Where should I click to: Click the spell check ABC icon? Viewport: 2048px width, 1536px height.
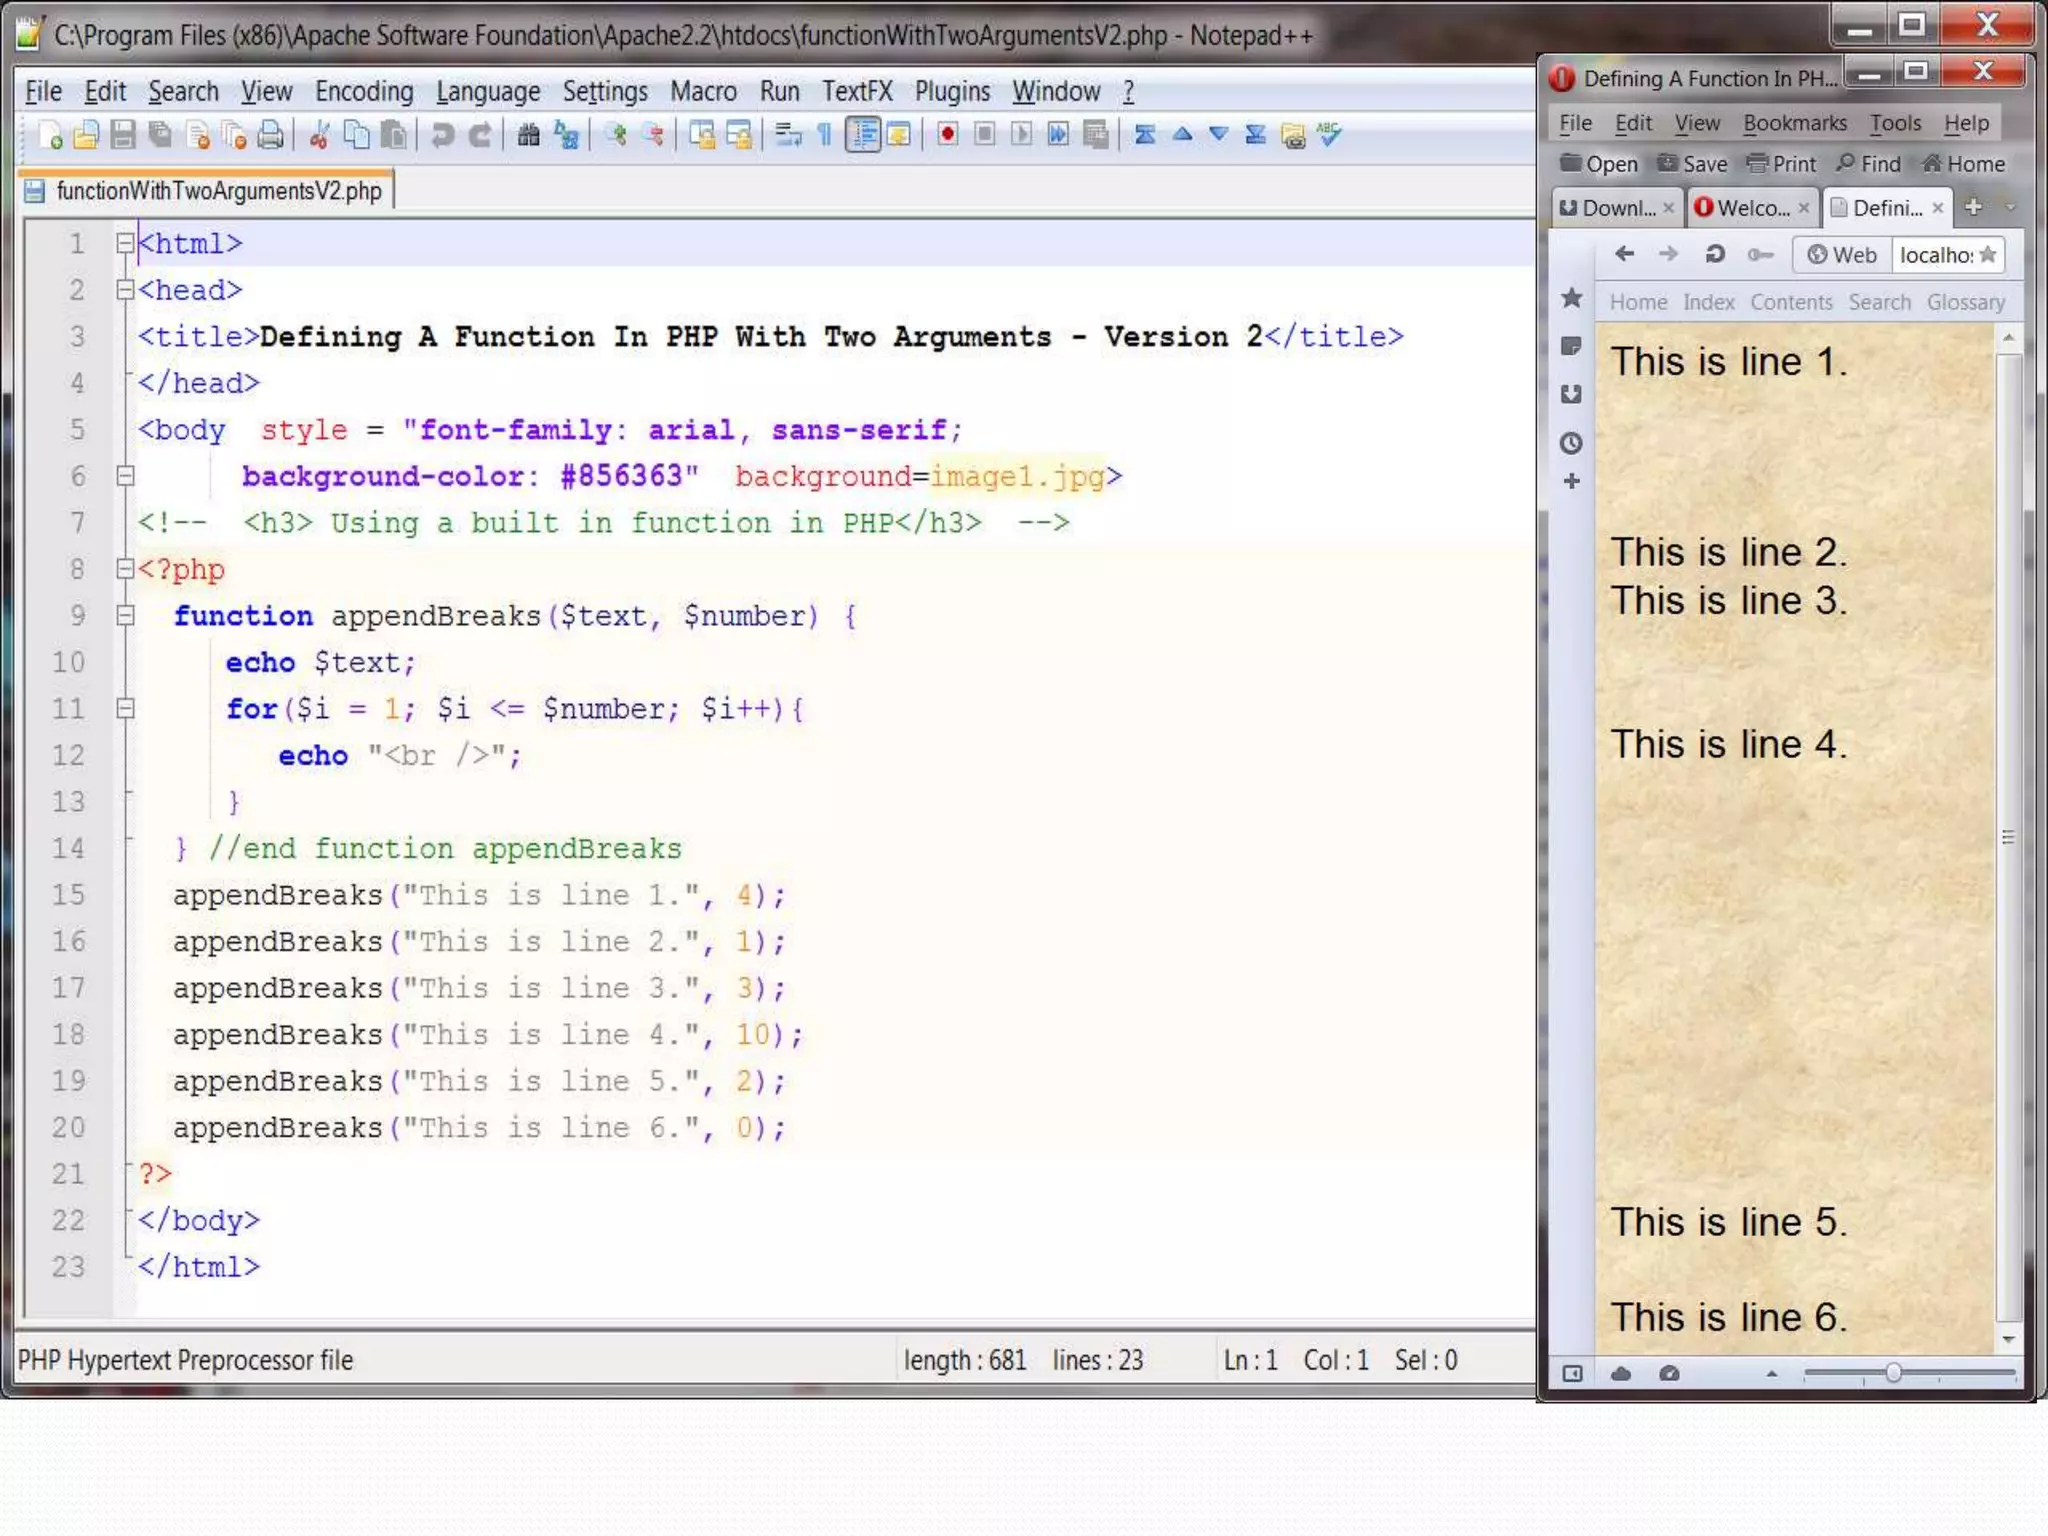[1329, 135]
